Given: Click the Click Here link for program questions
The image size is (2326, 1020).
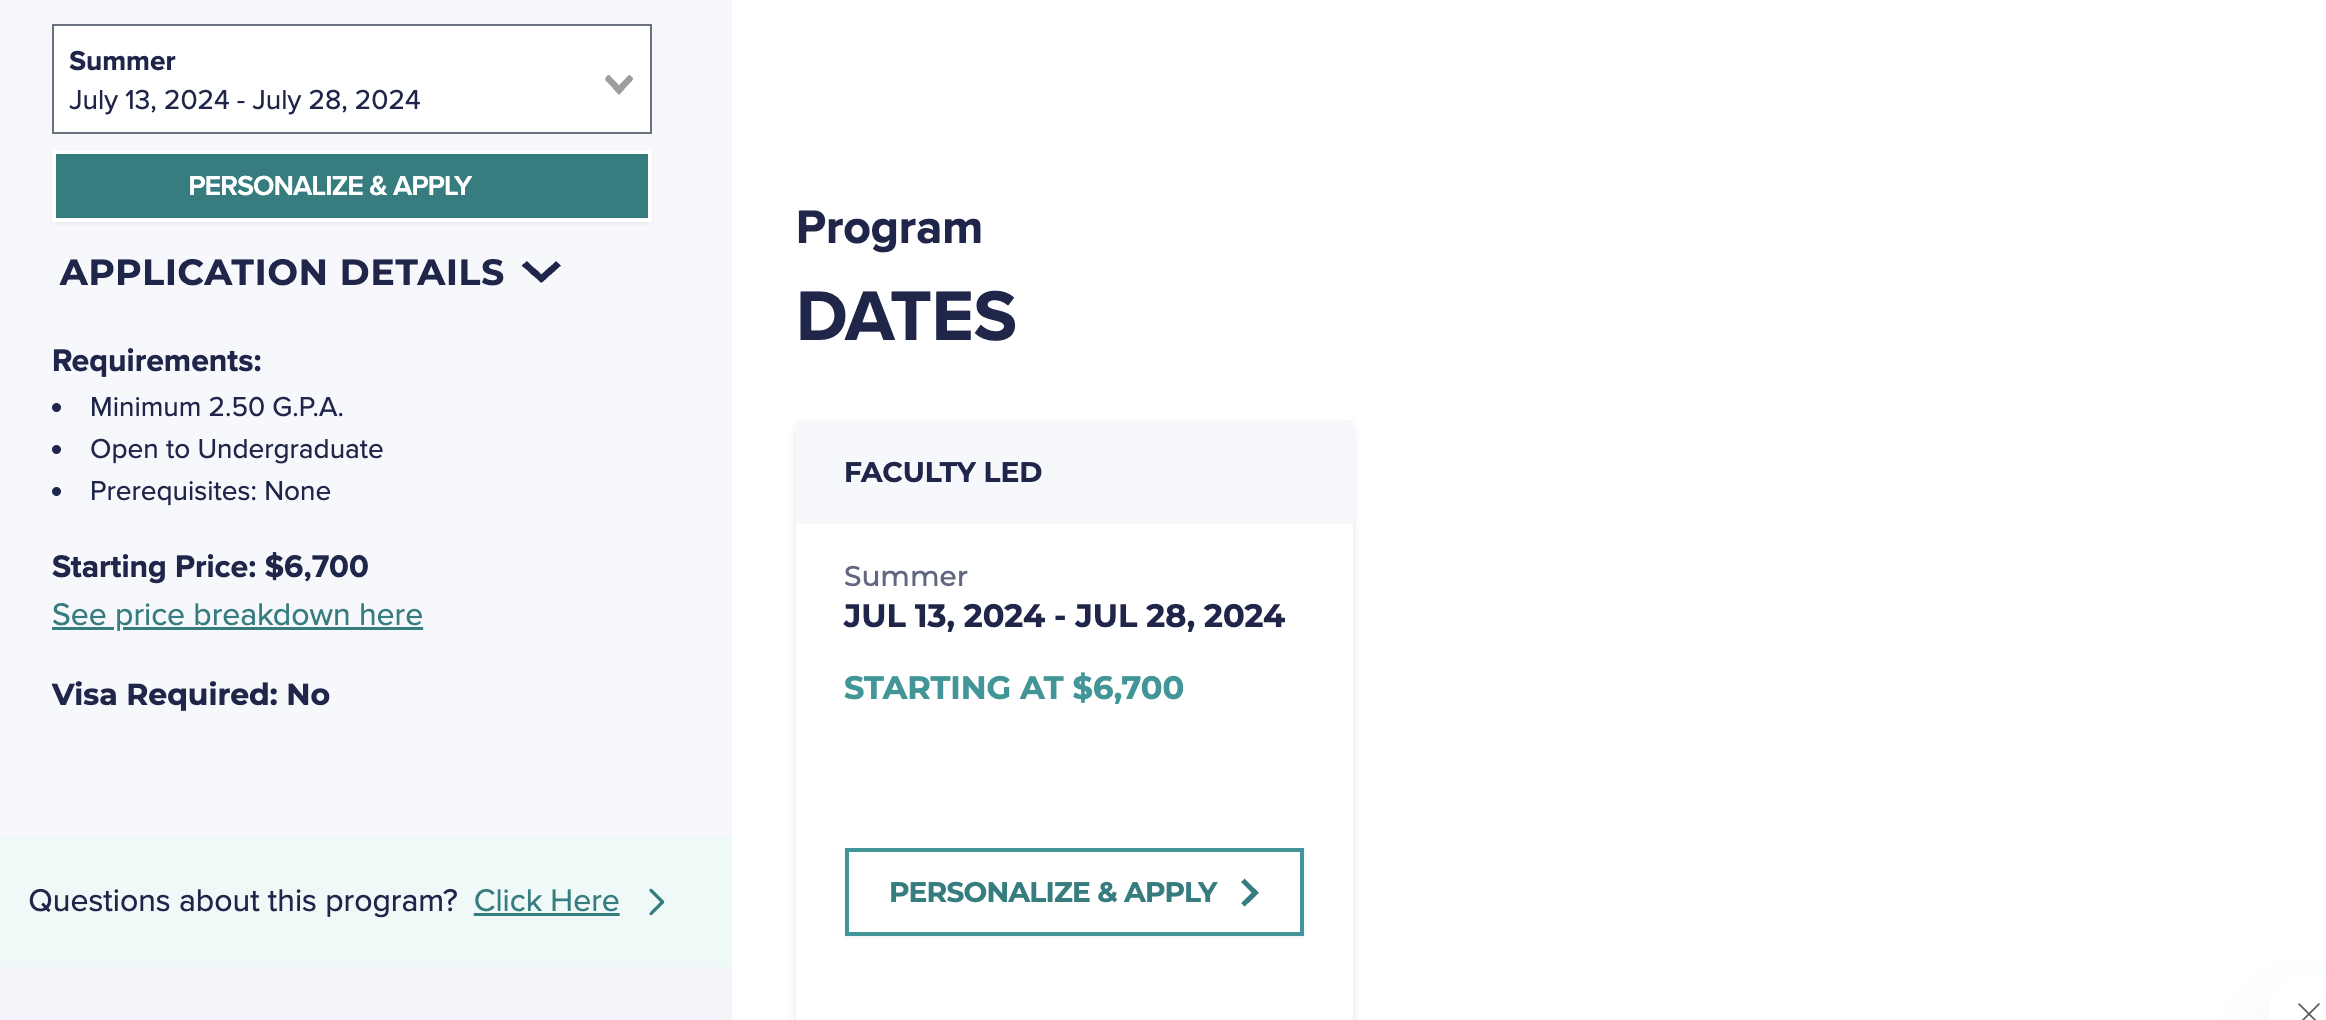Looking at the screenshot, I should click(546, 901).
